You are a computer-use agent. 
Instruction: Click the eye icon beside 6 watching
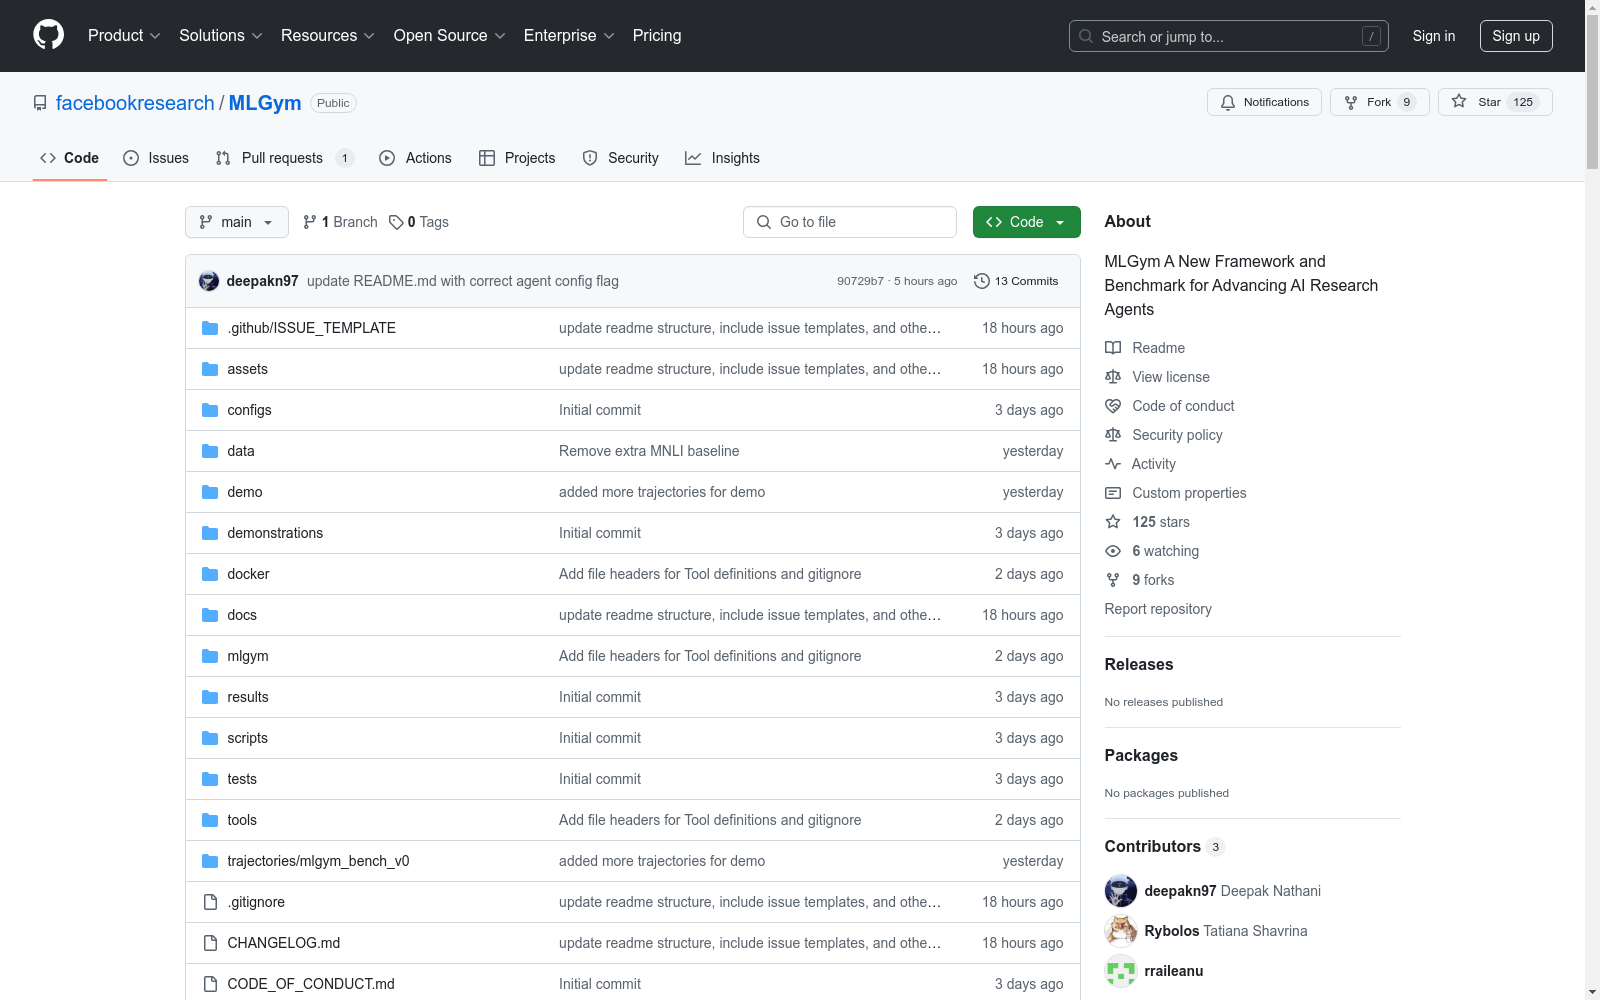1113,551
